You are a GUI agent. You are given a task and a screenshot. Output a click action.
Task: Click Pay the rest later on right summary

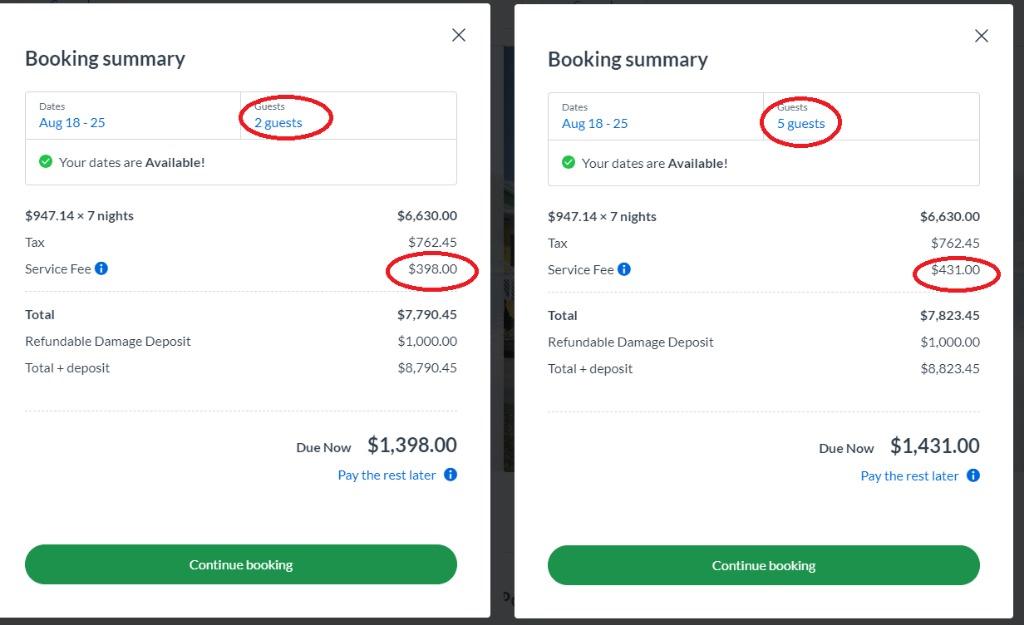908,476
